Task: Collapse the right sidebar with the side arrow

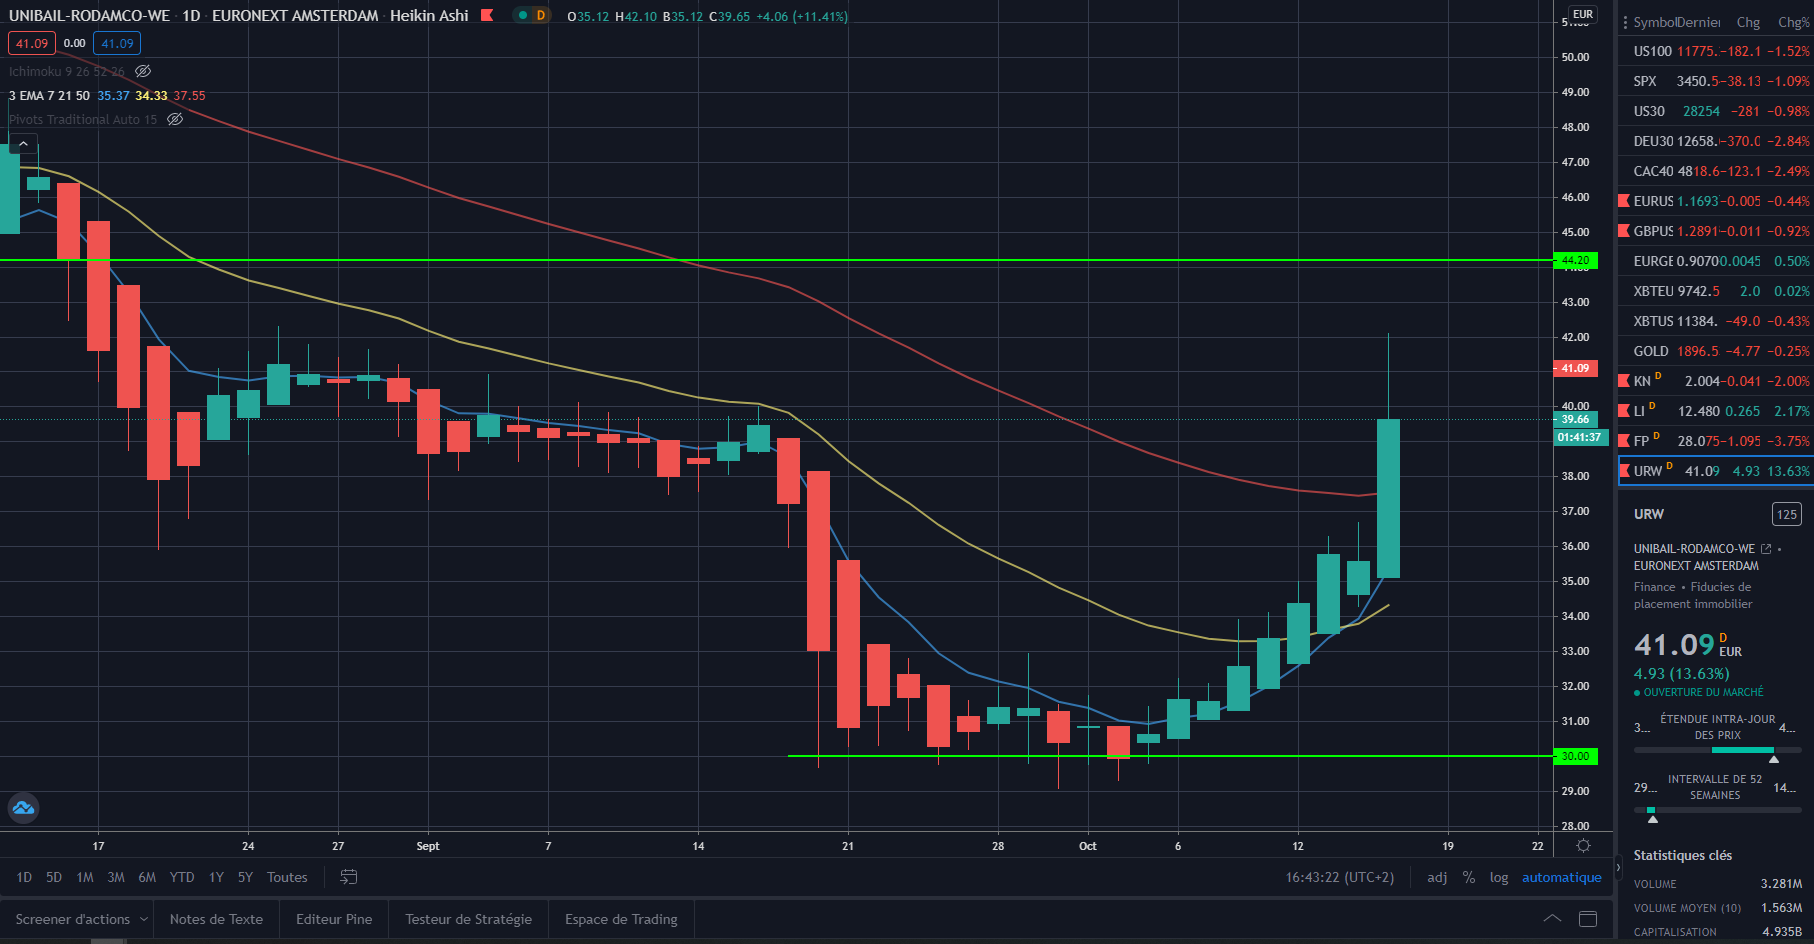Action: click(1617, 867)
